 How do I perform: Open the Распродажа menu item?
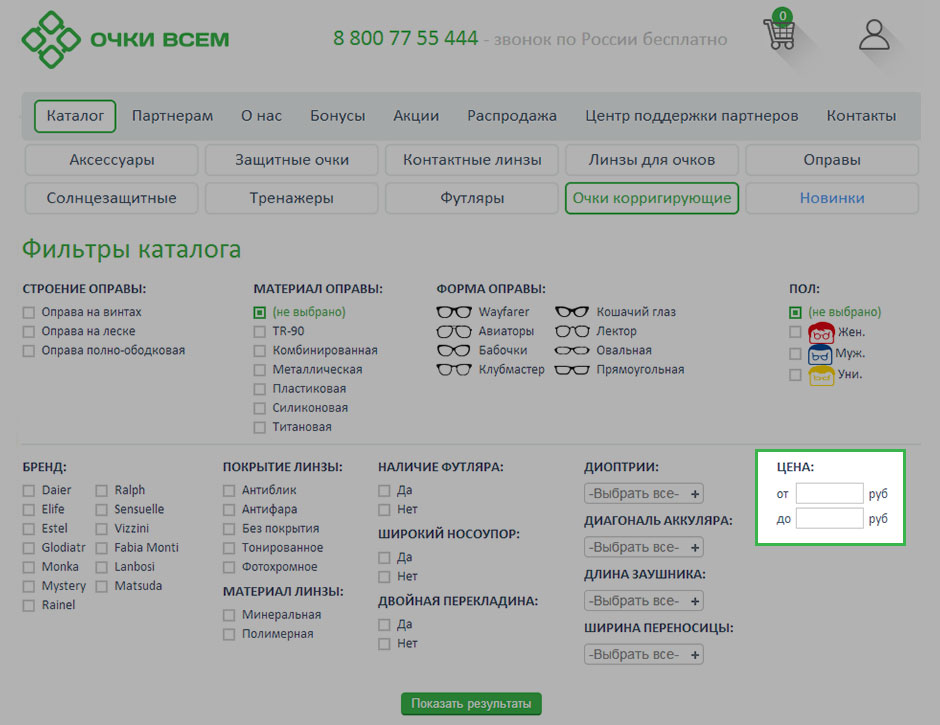pyautogui.click(x=511, y=116)
